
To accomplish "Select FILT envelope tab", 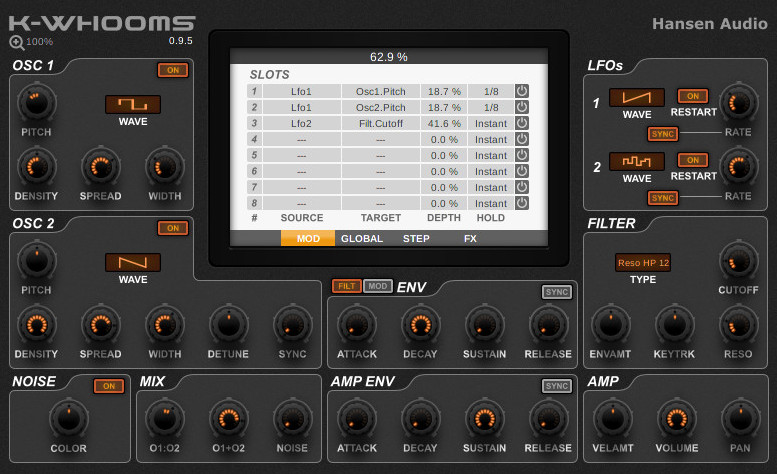I will 346,286.
